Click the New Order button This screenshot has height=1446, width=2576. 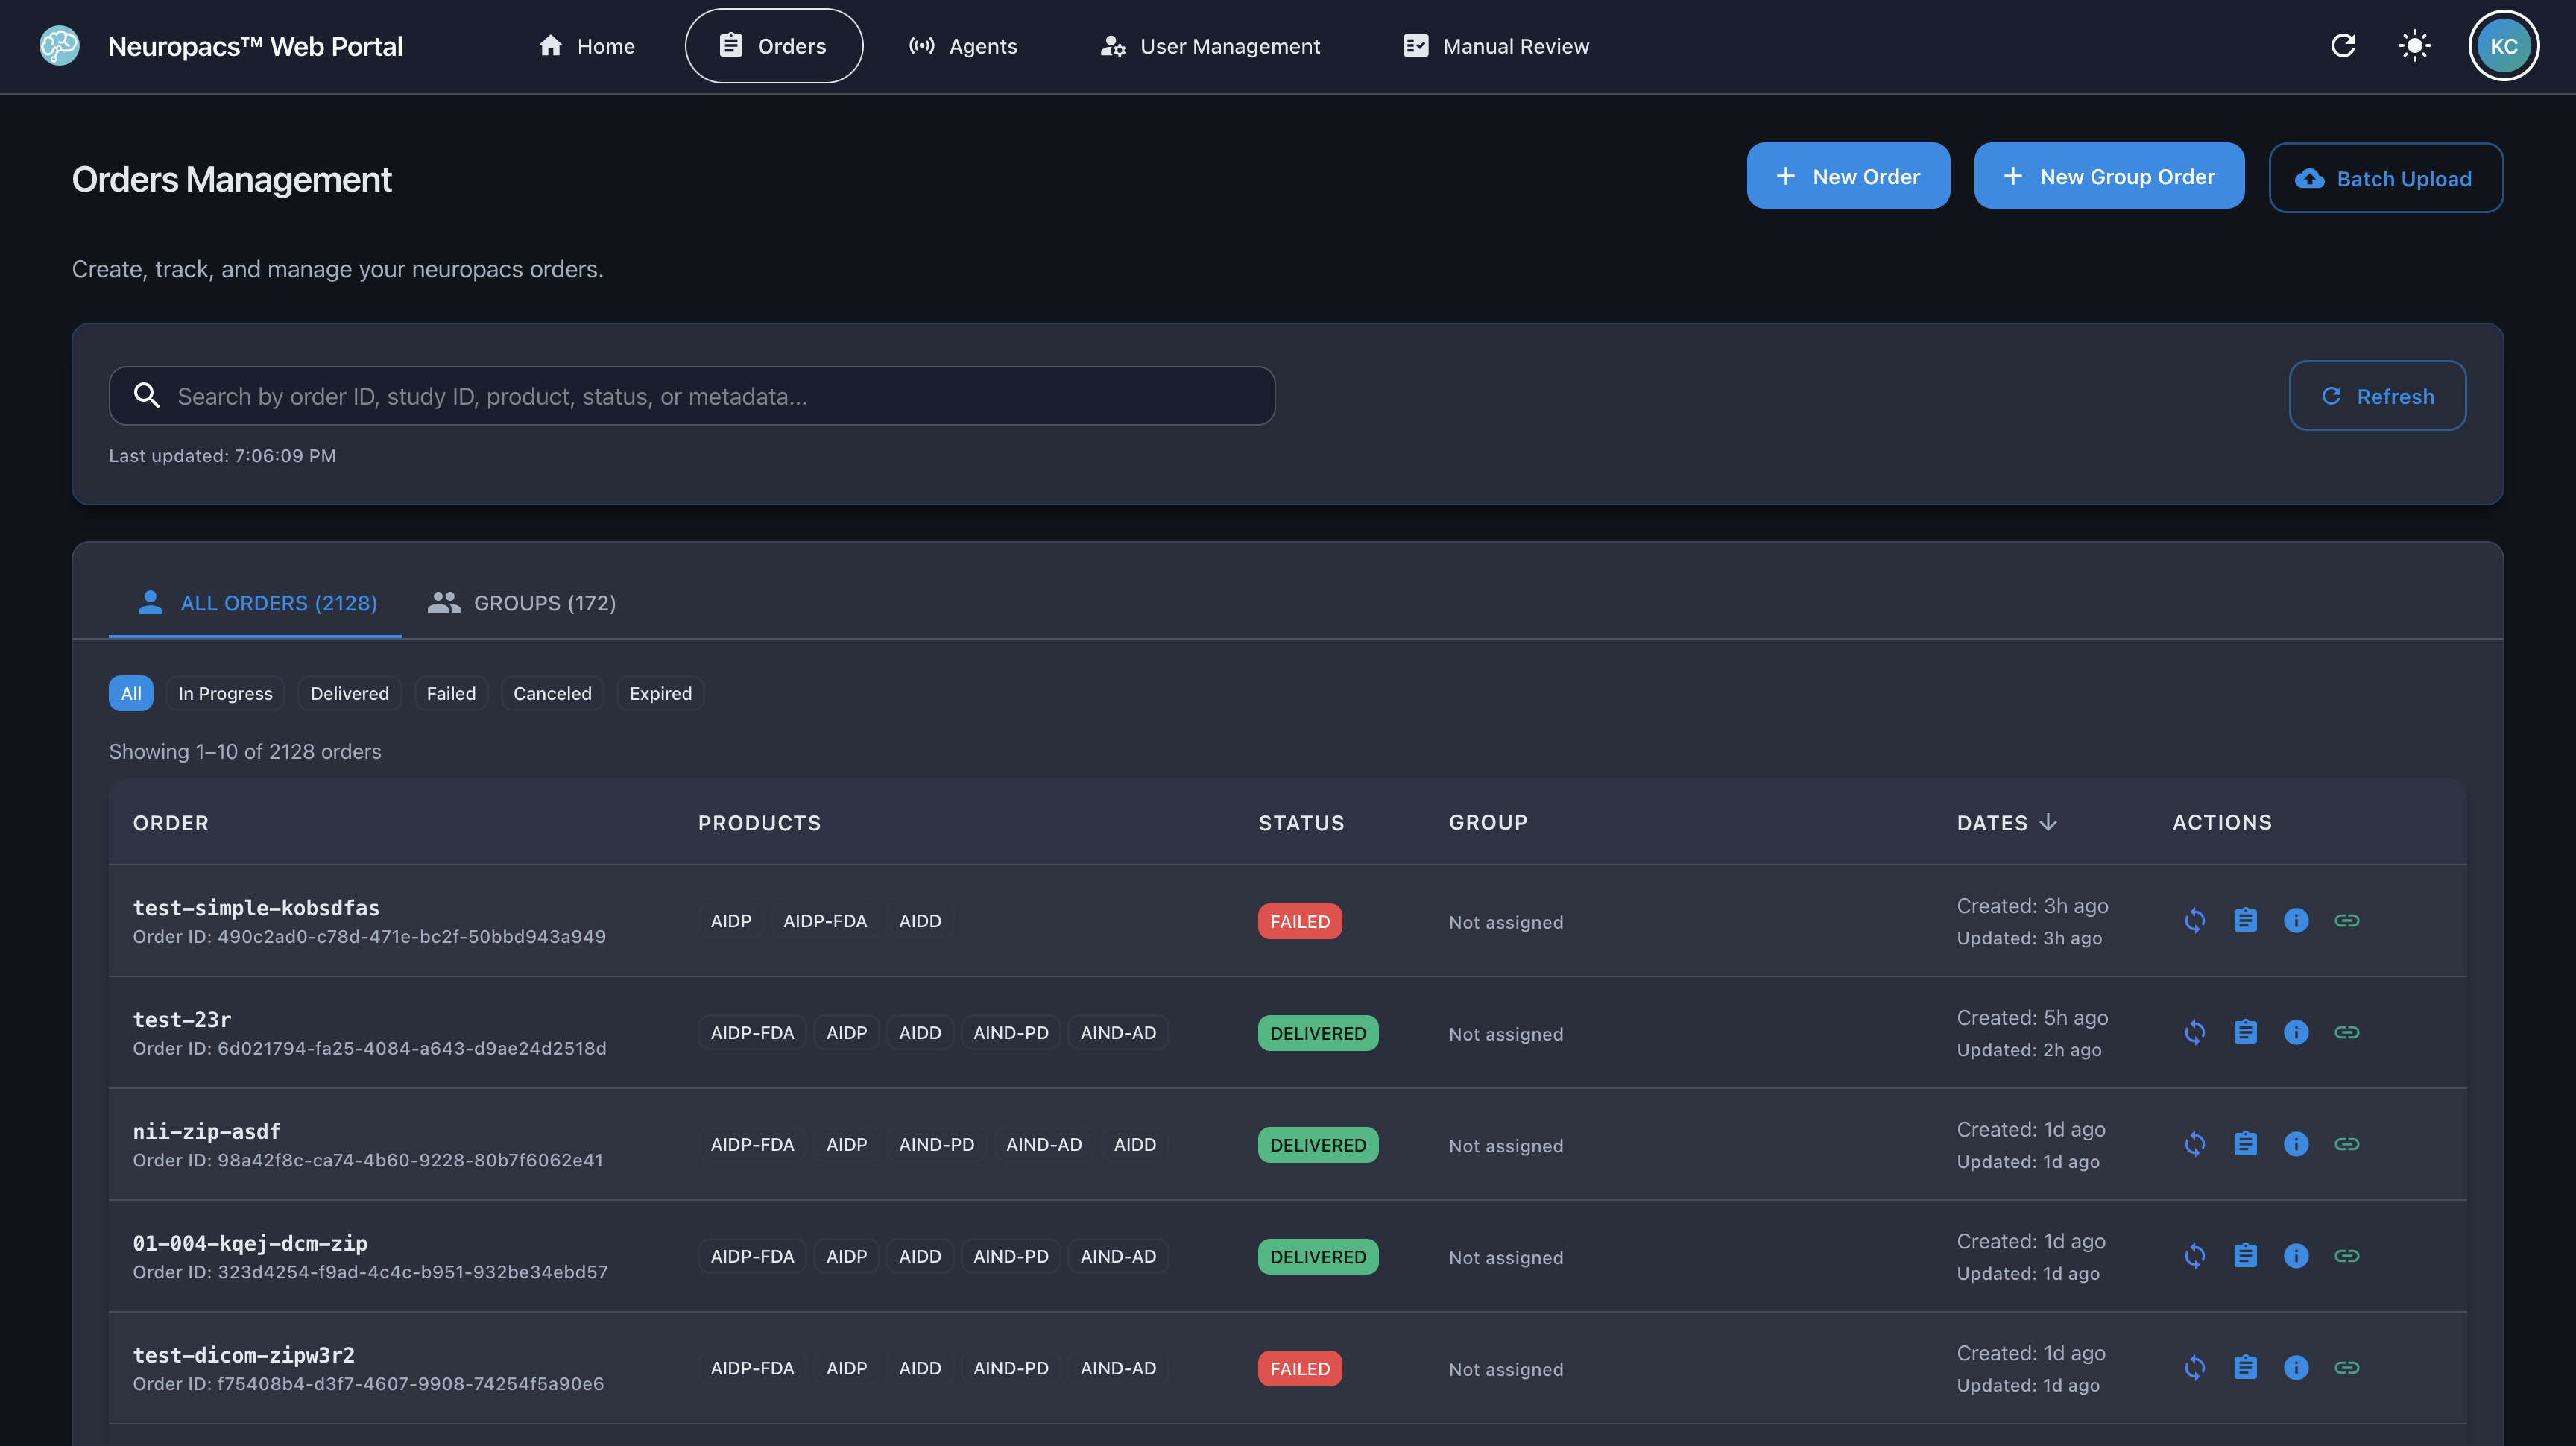click(1848, 176)
